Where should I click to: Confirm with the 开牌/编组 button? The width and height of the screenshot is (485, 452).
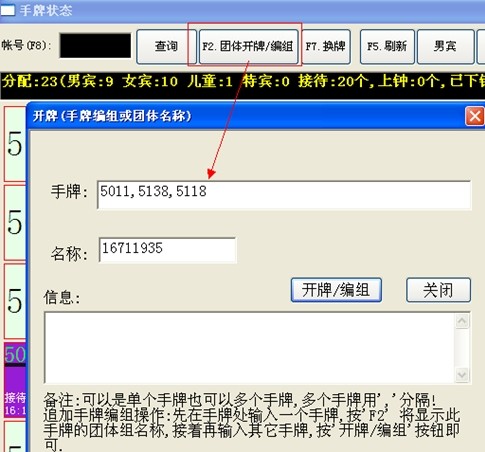[336, 290]
